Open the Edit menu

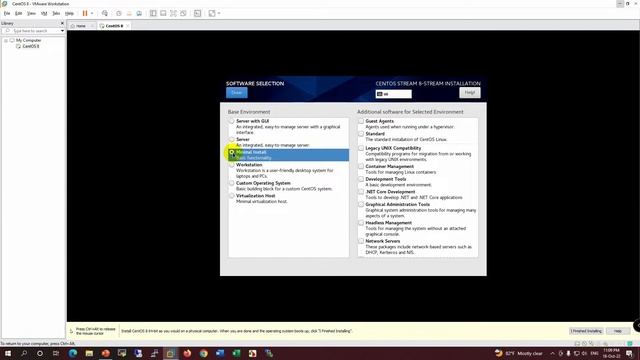pos(19,13)
